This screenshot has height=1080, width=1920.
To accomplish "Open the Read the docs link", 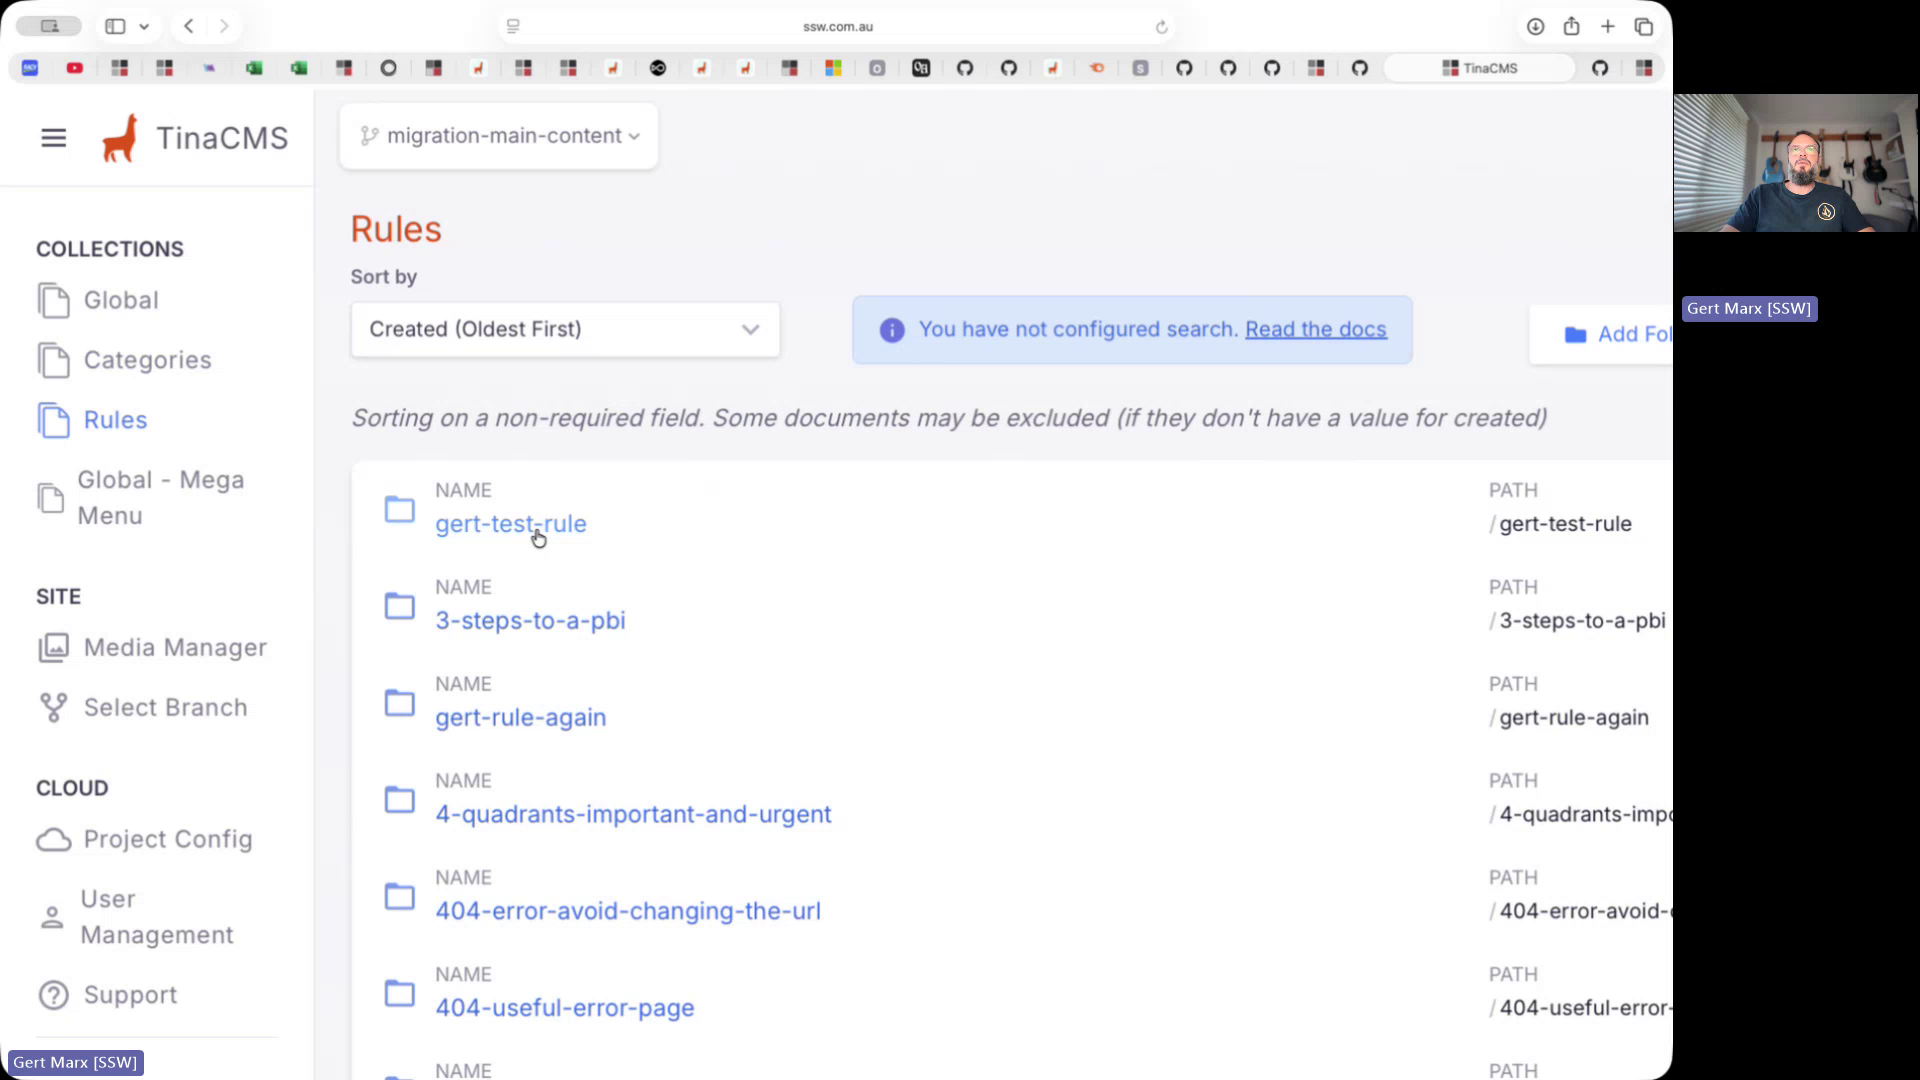I will point(1315,330).
